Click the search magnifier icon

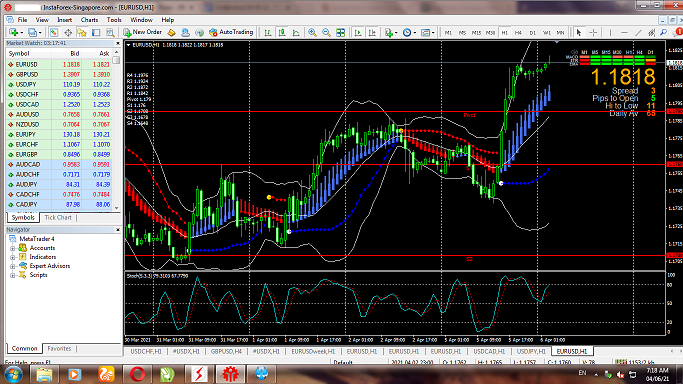click(x=663, y=32)
